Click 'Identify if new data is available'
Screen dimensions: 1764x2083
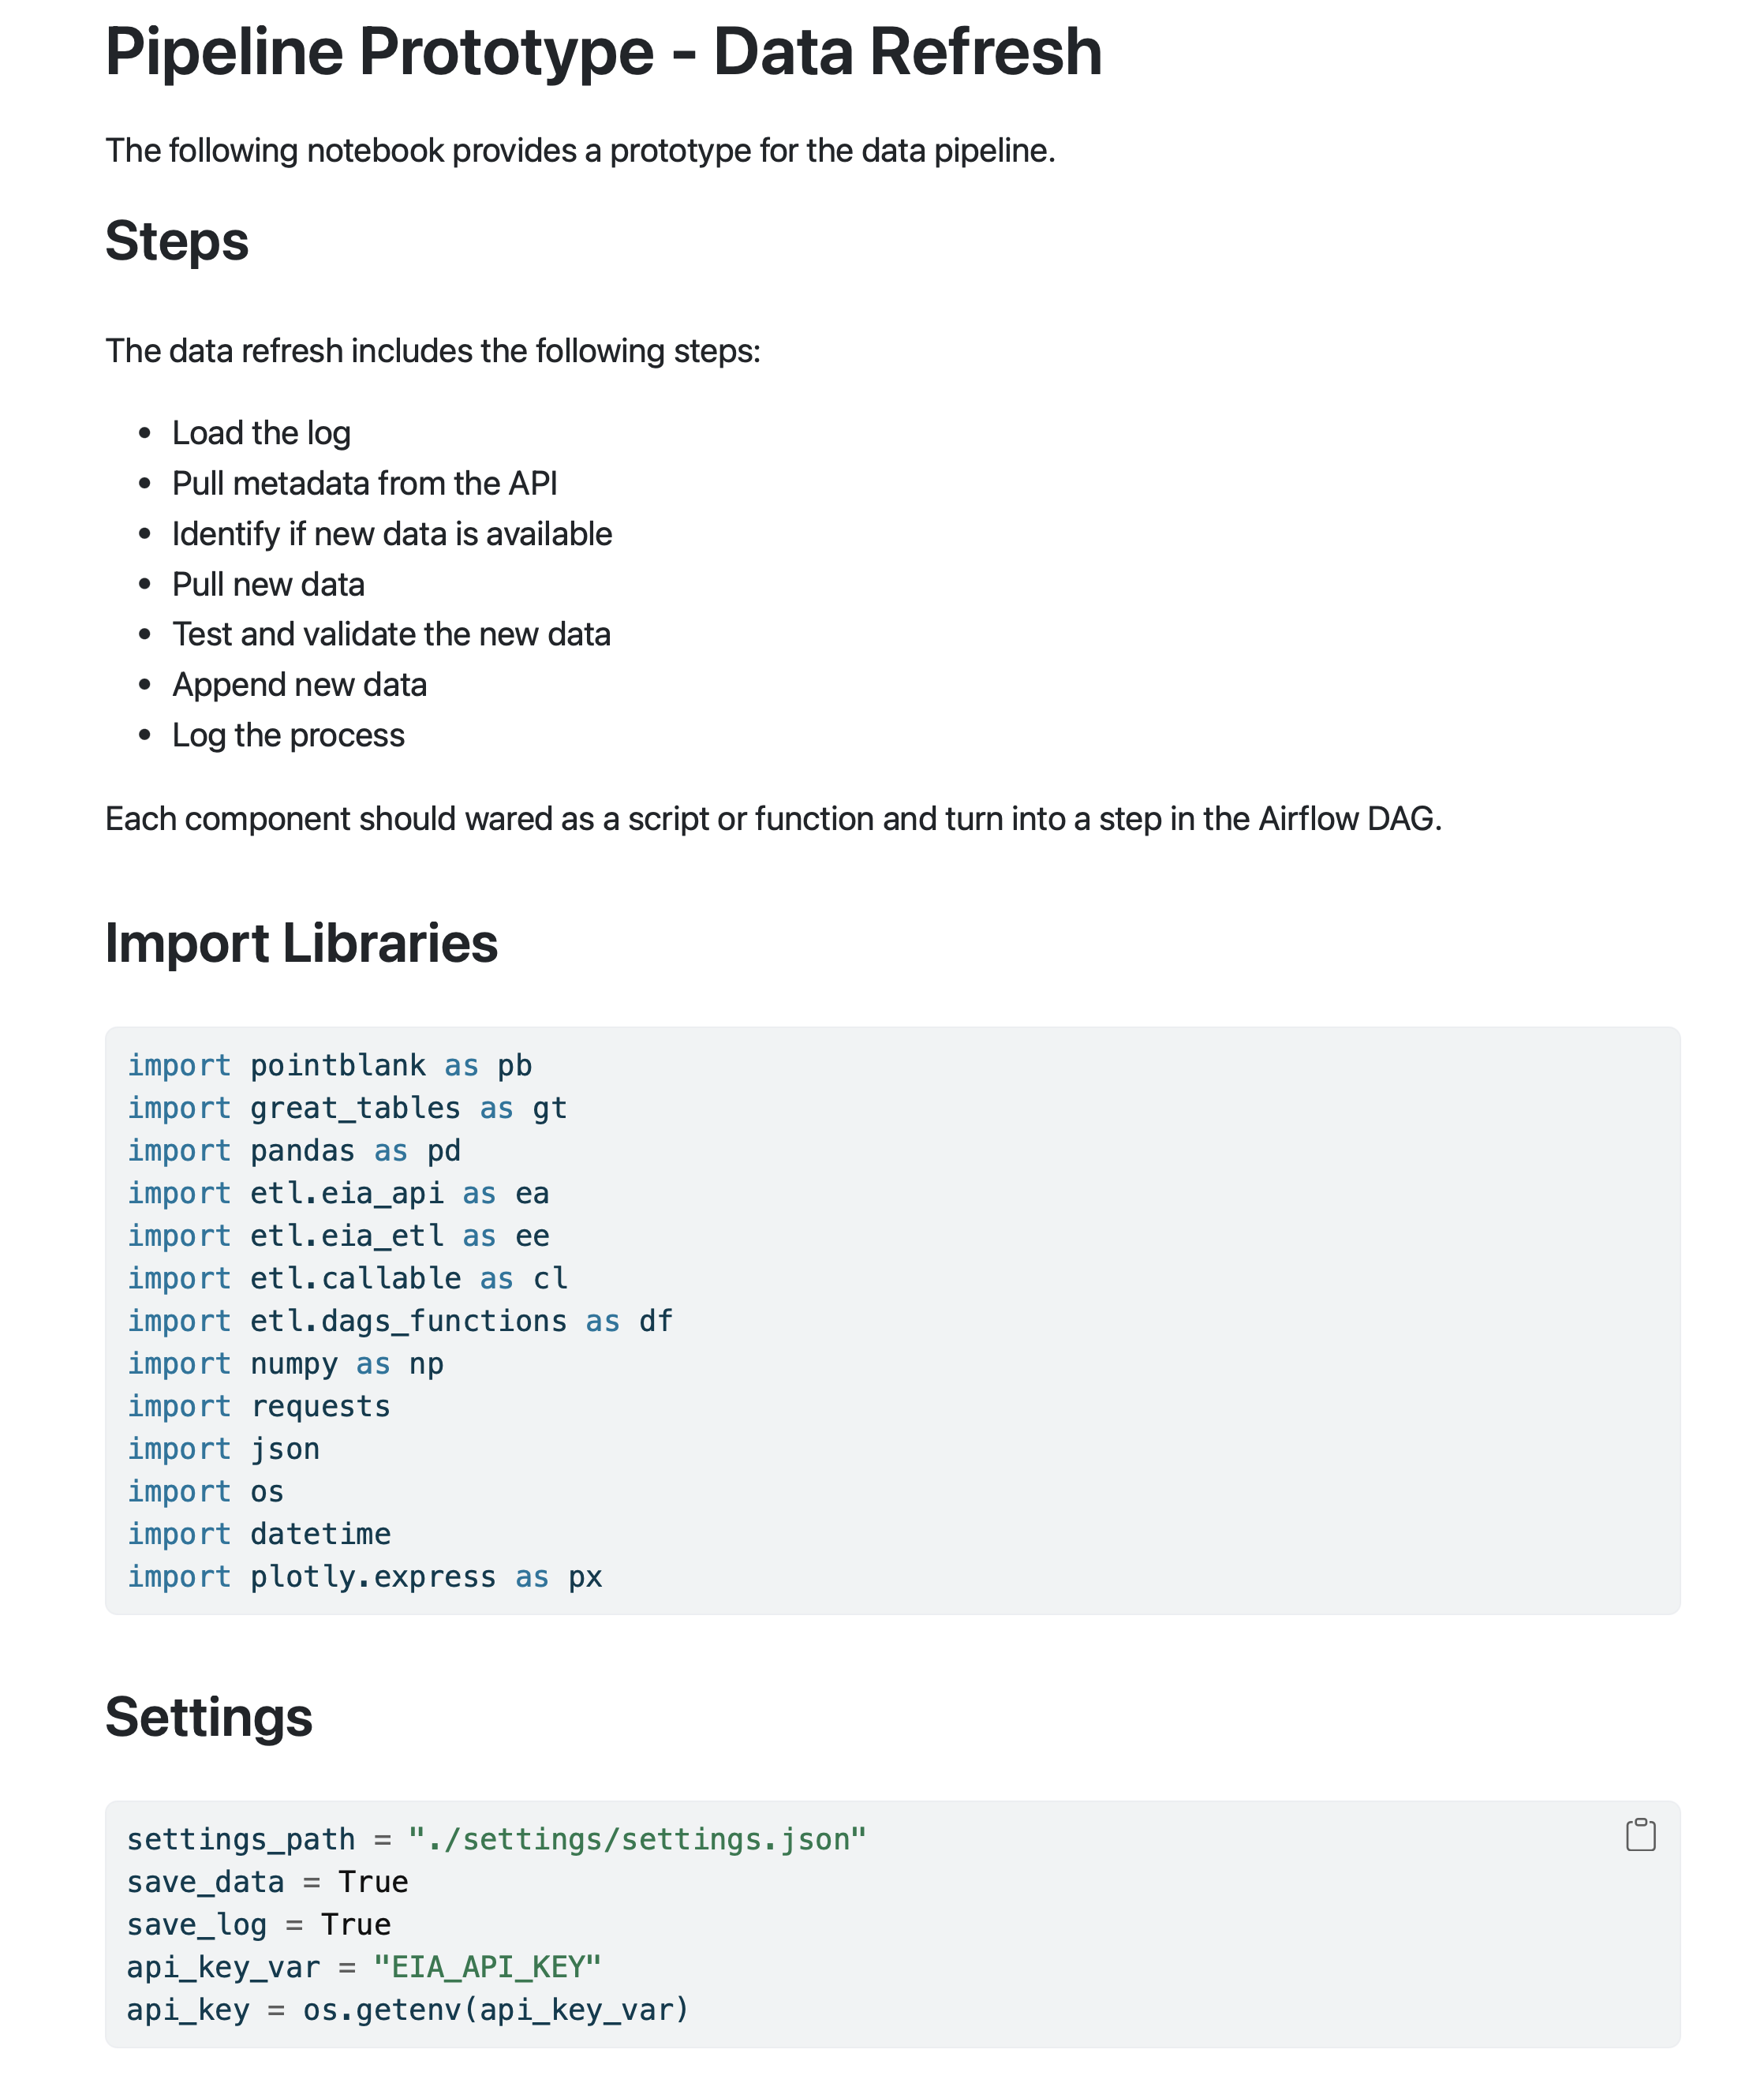[391, 534]
